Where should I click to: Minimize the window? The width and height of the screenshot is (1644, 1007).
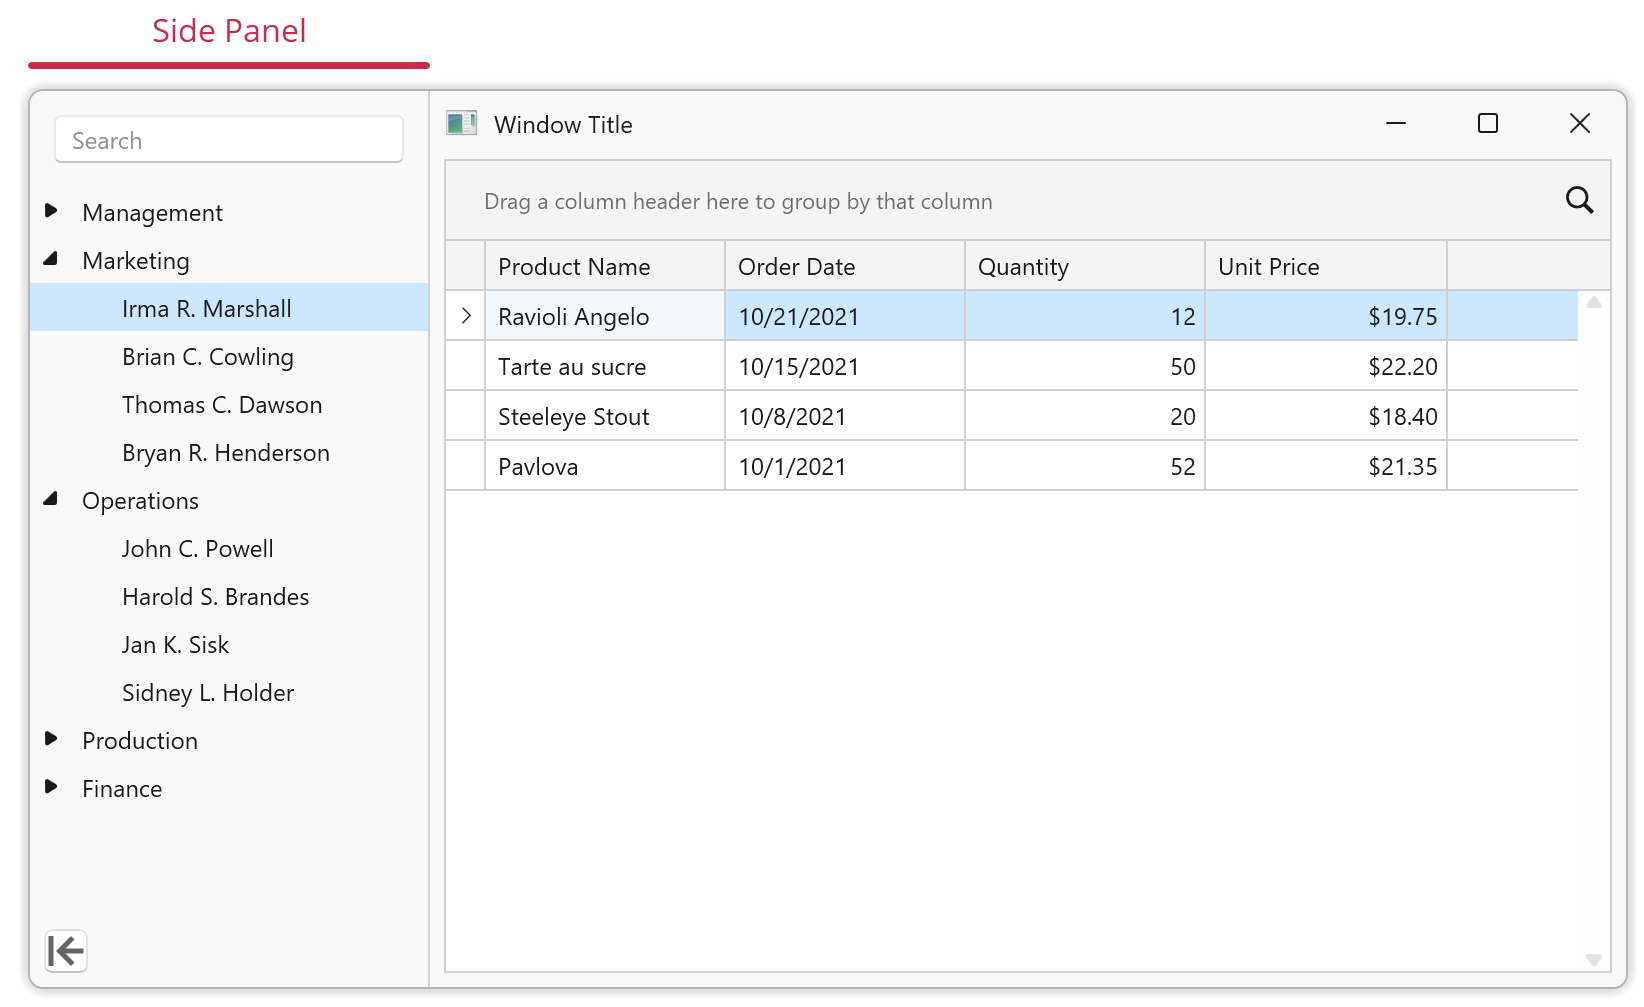click(1395, 124)
